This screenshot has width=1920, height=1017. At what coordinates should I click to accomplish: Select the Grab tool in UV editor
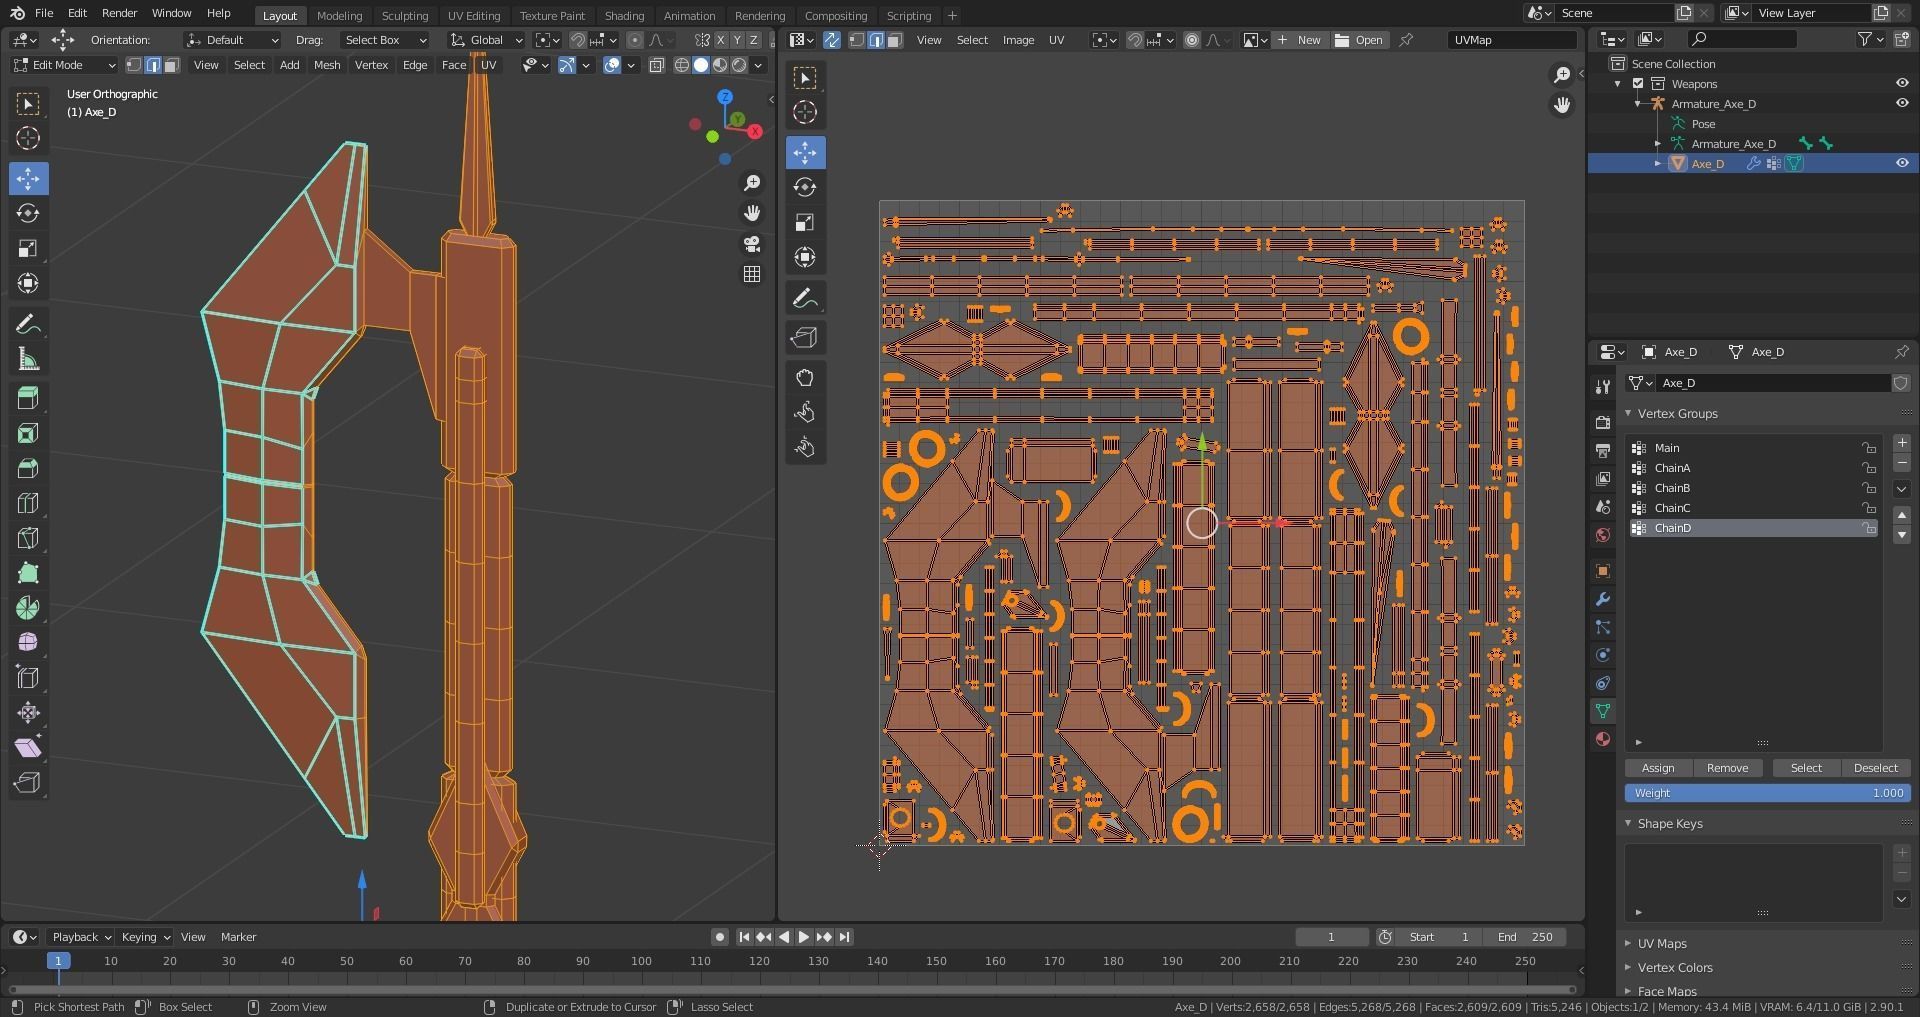tap(805, 378)
